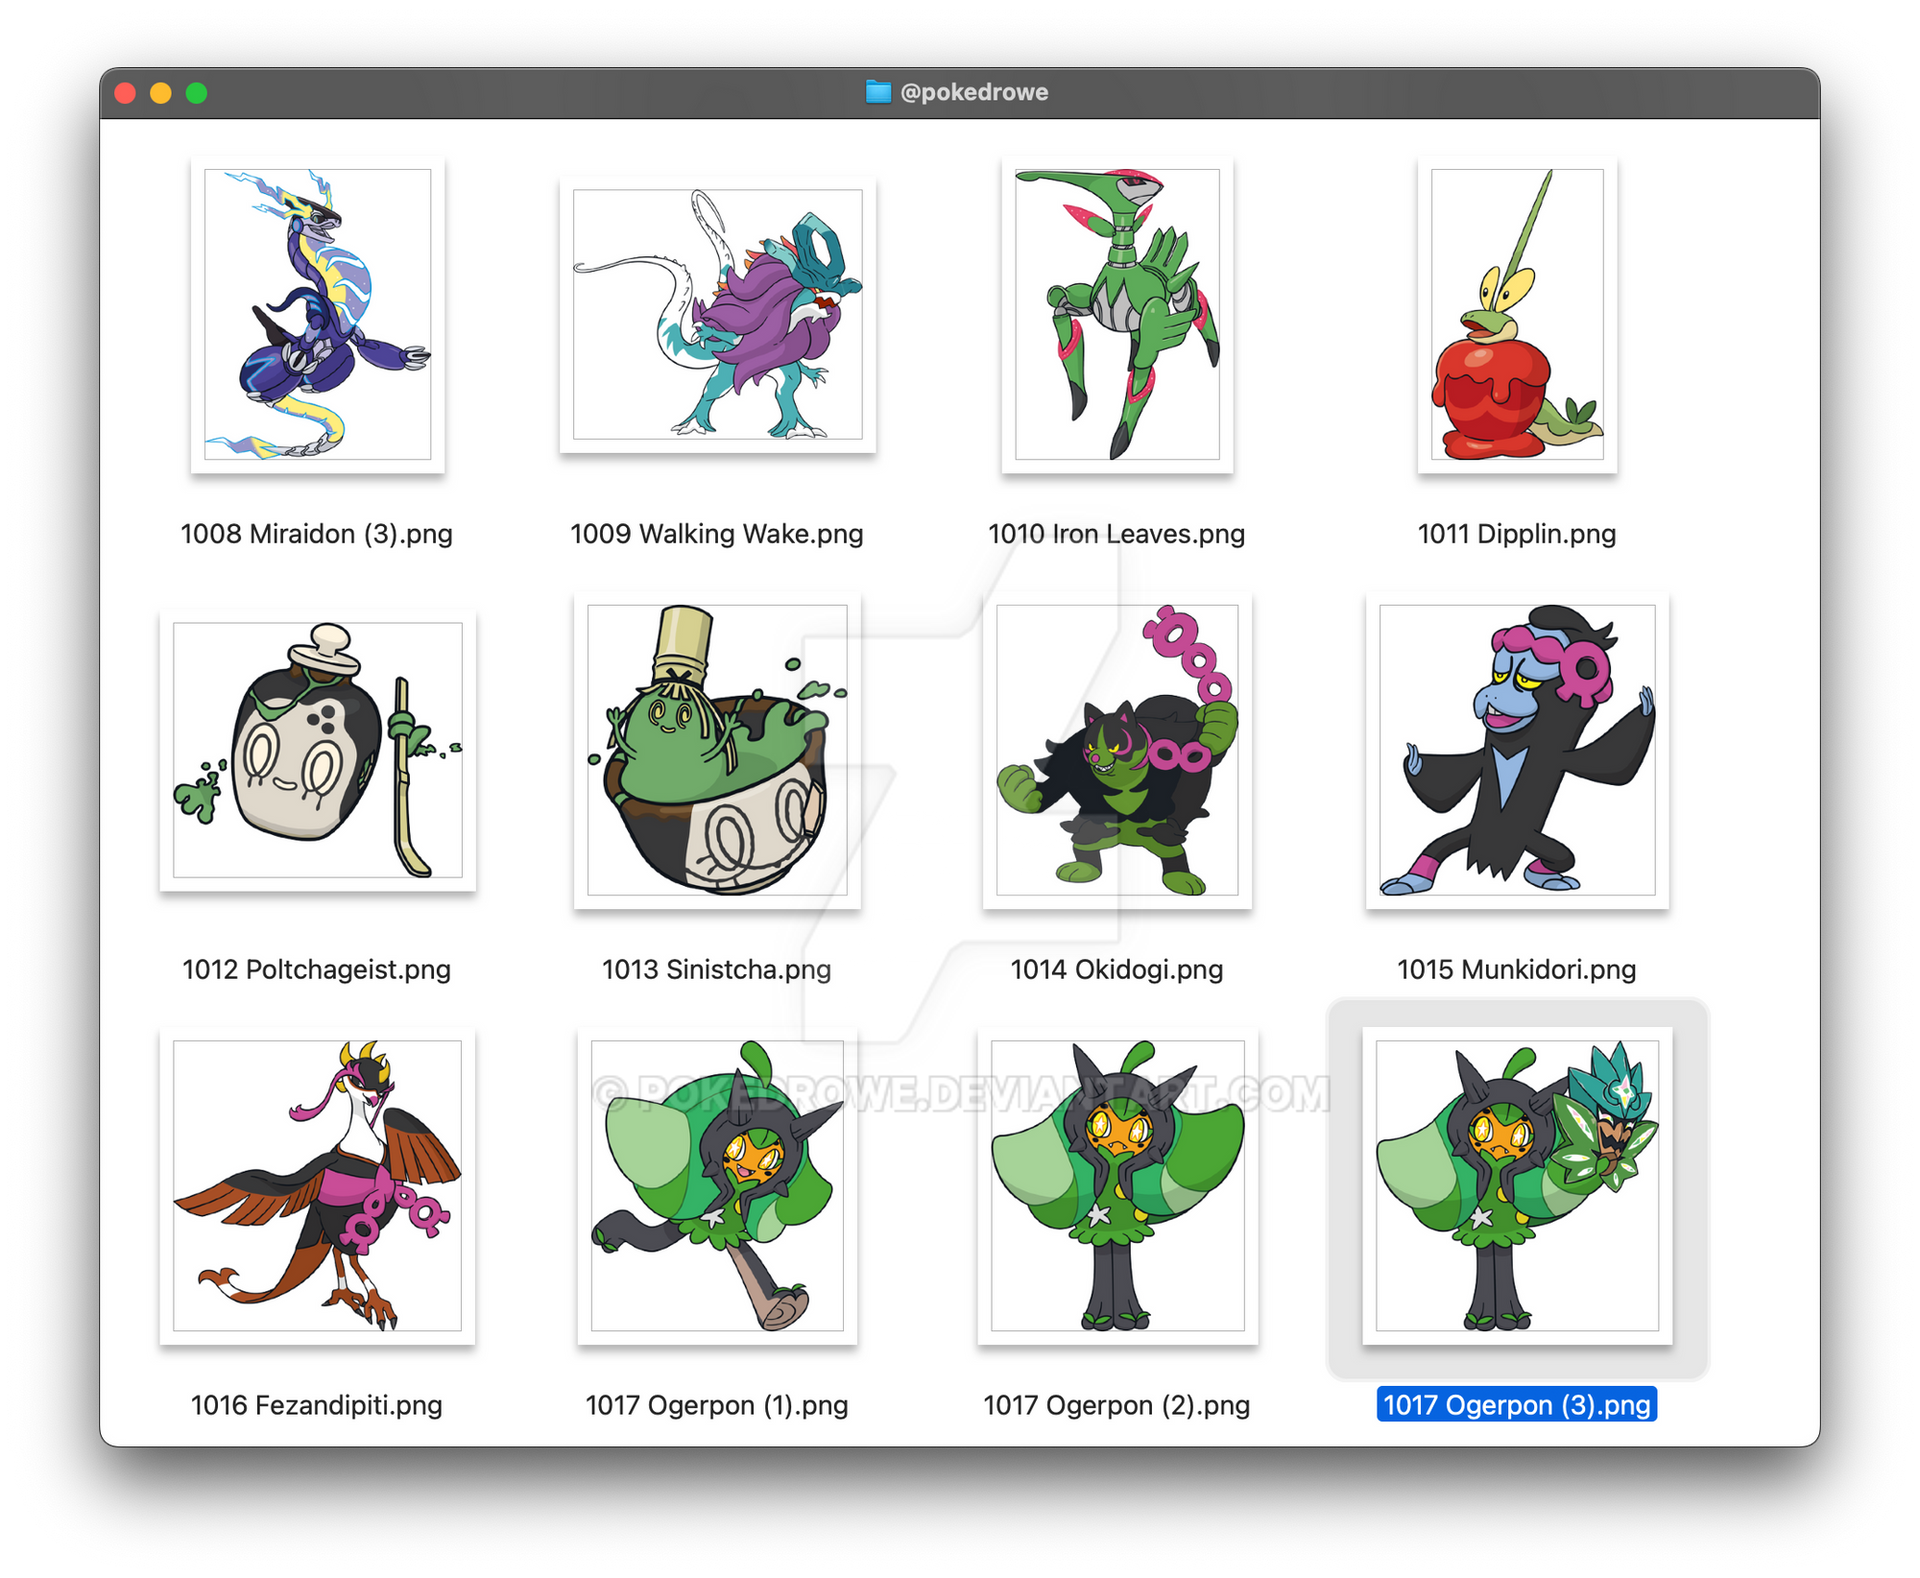The height and width of the screenshot is (1578, 1920).
Task: Click the @pokedrowe window title
Action: 974,92
